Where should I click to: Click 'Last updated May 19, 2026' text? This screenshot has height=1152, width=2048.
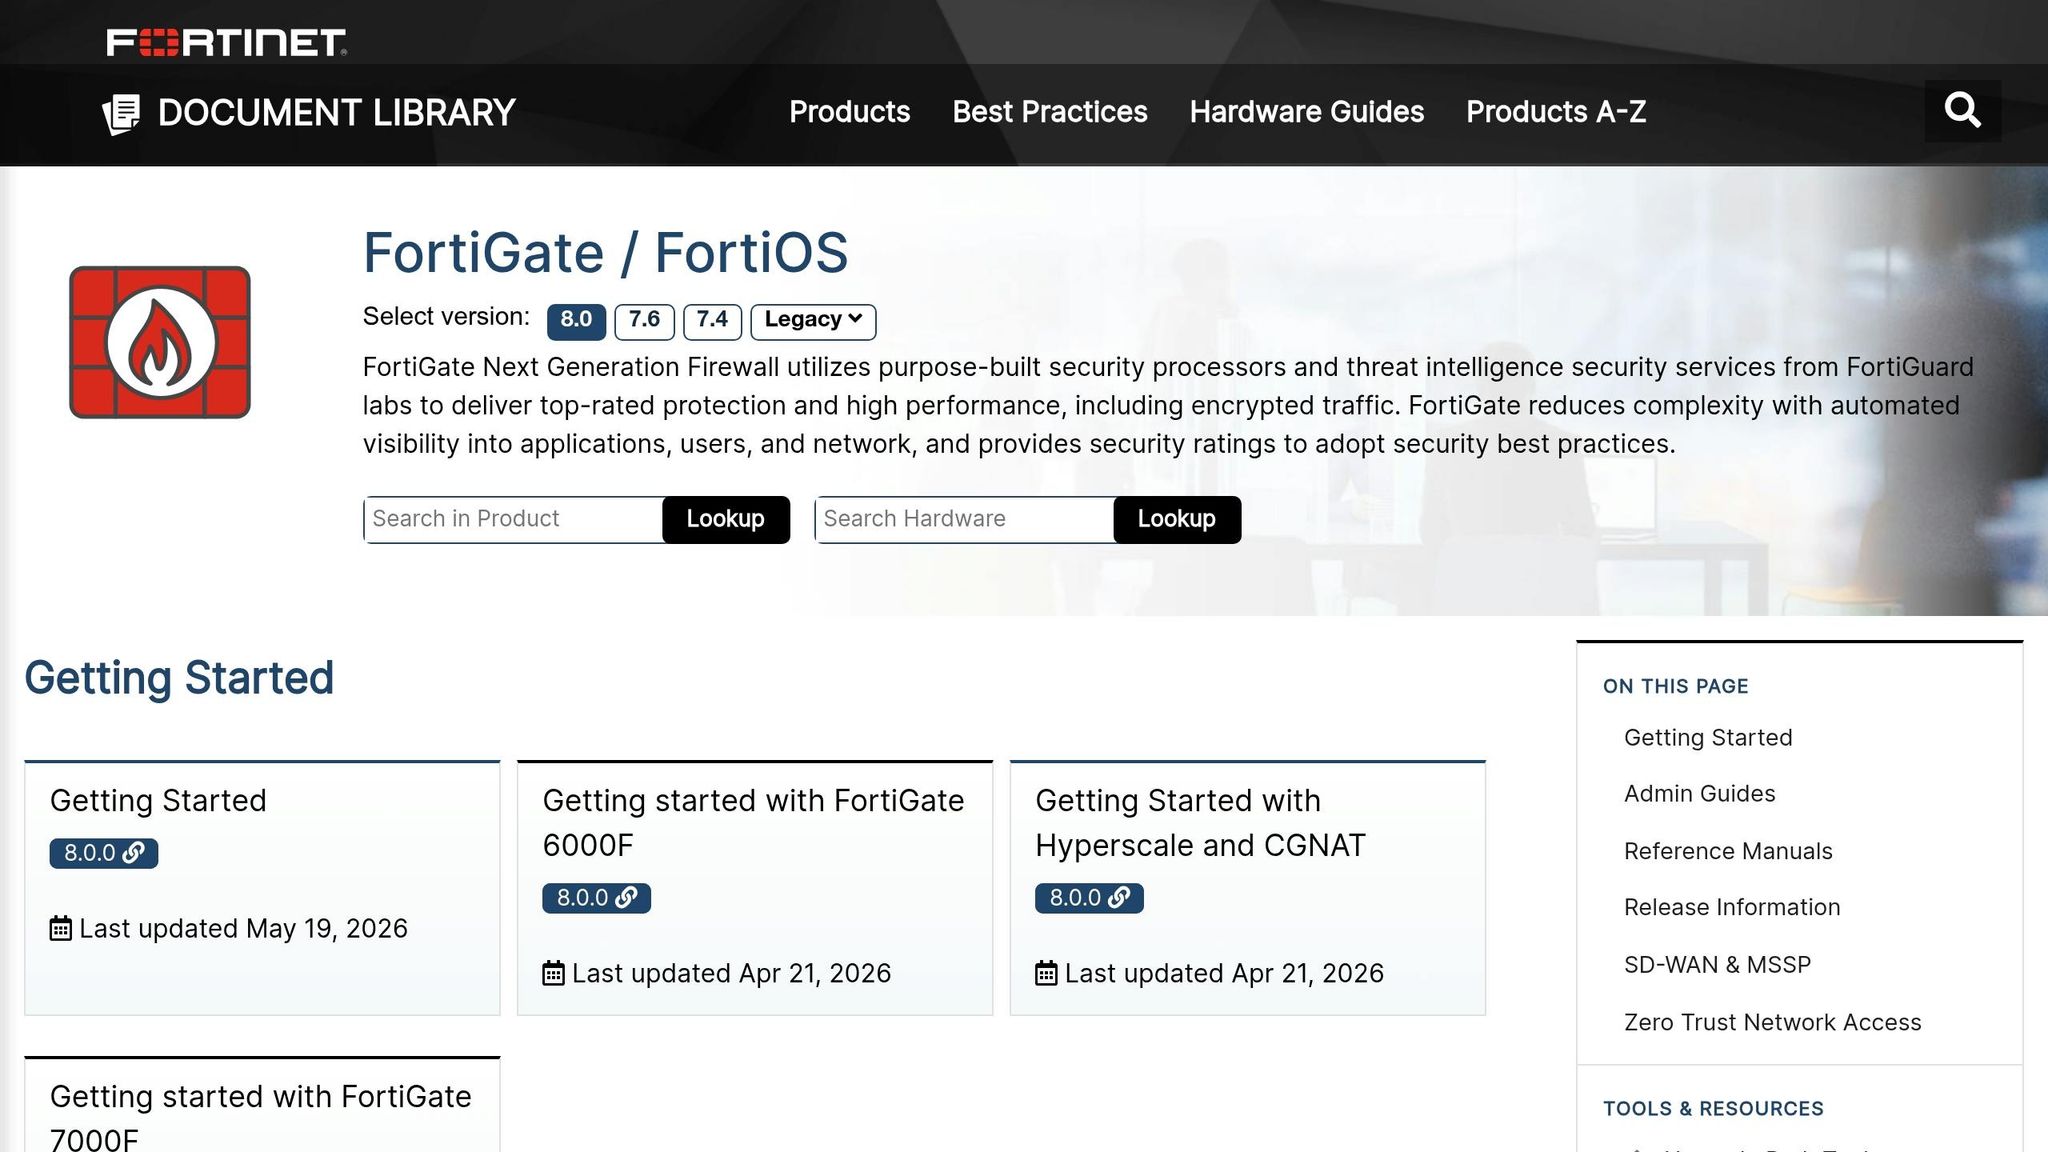point(243,929)
